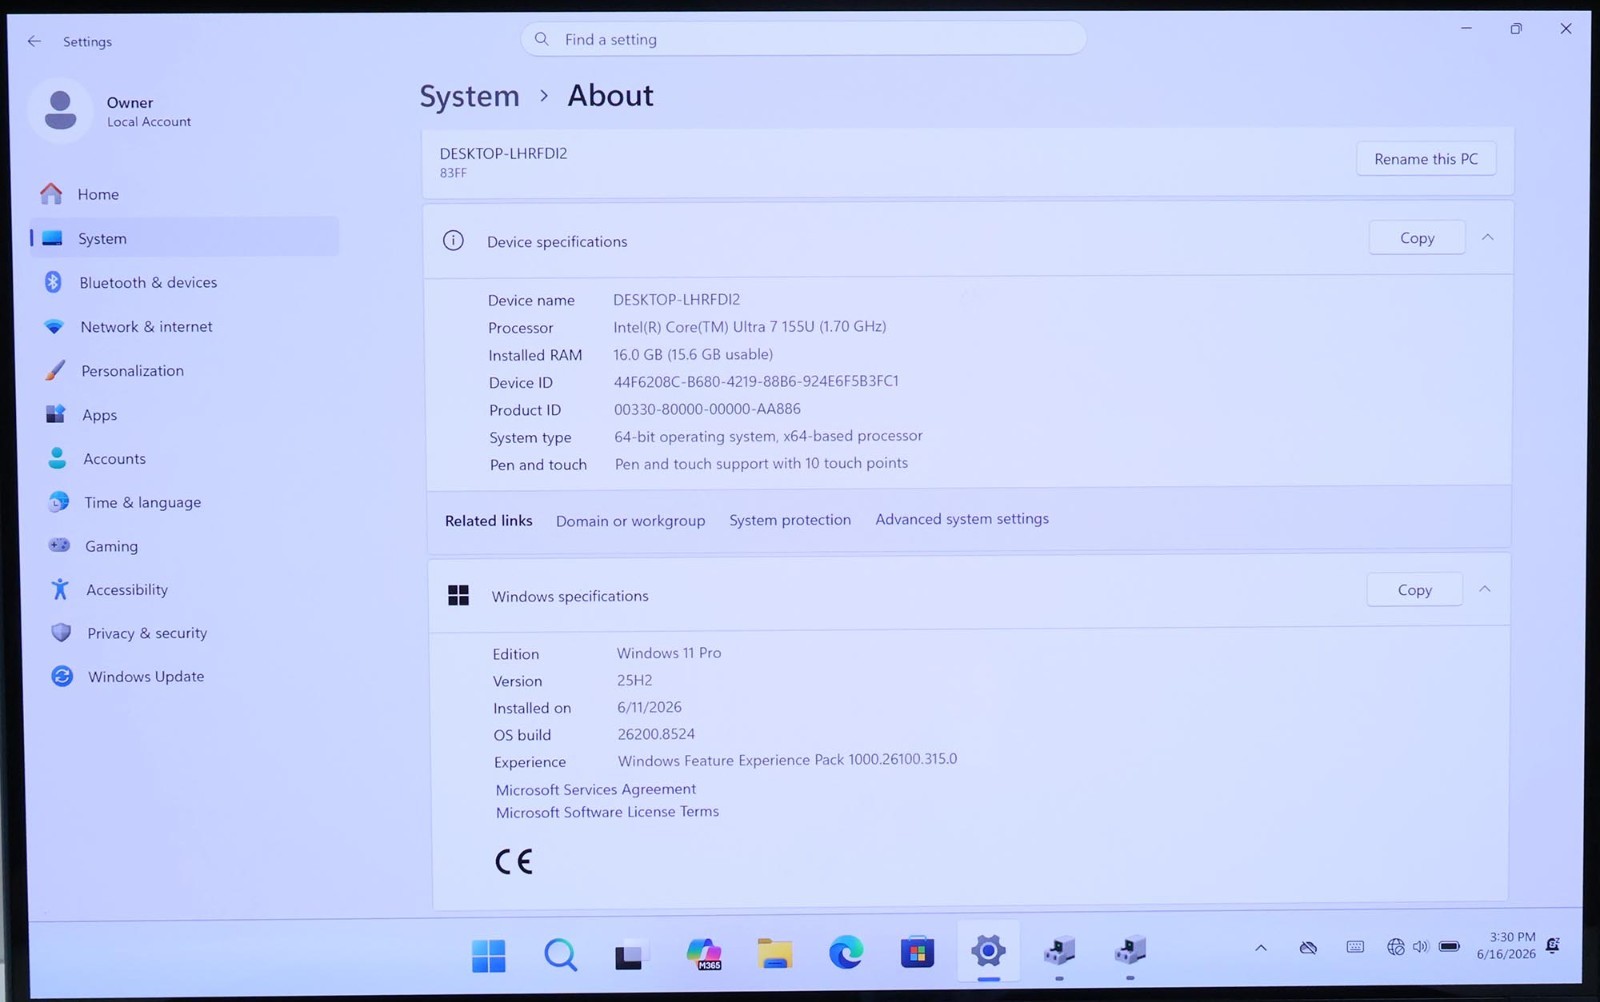The image size is (1600, 1002).
Task: Open Advanced system settings link
Action: [x=962, y=519]
